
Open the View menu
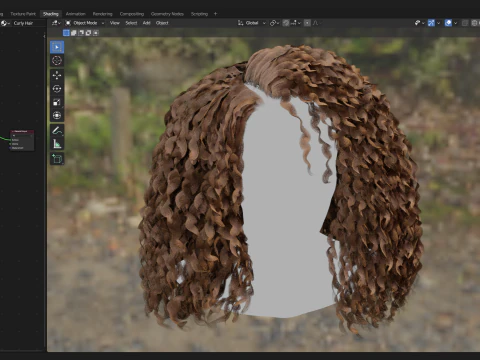coord(115,23)
